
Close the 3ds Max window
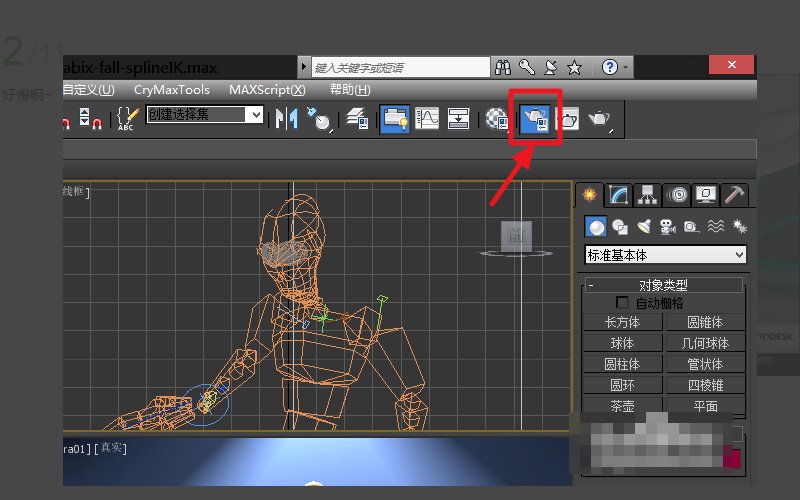click(731, 65)
